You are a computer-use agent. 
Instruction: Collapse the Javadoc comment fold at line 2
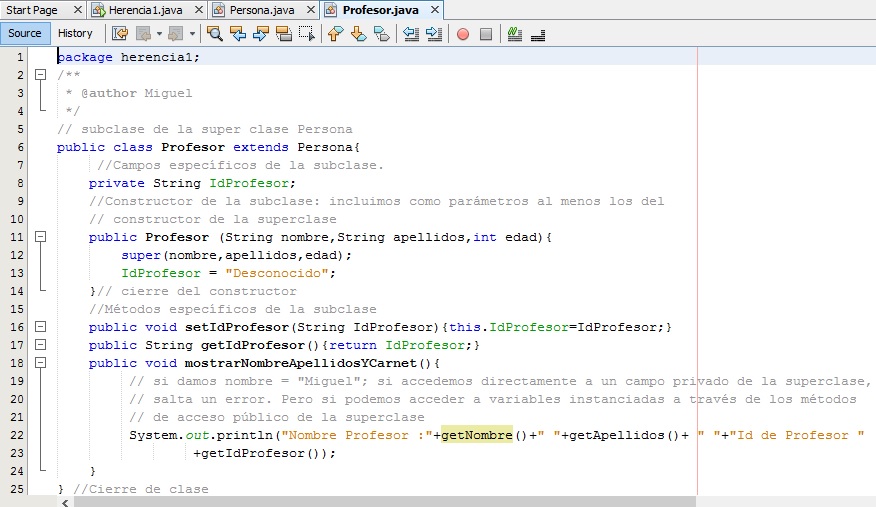(41, 75)
